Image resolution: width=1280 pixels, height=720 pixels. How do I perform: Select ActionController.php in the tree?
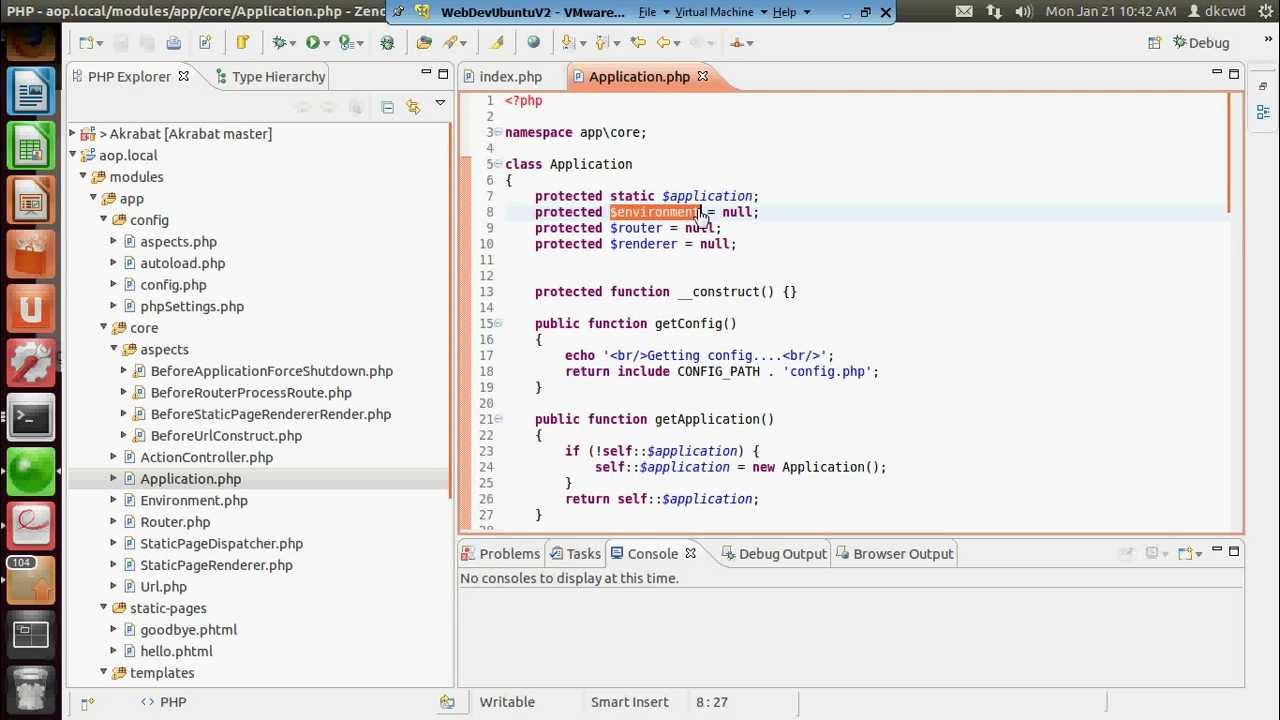(x=206, y=458)
